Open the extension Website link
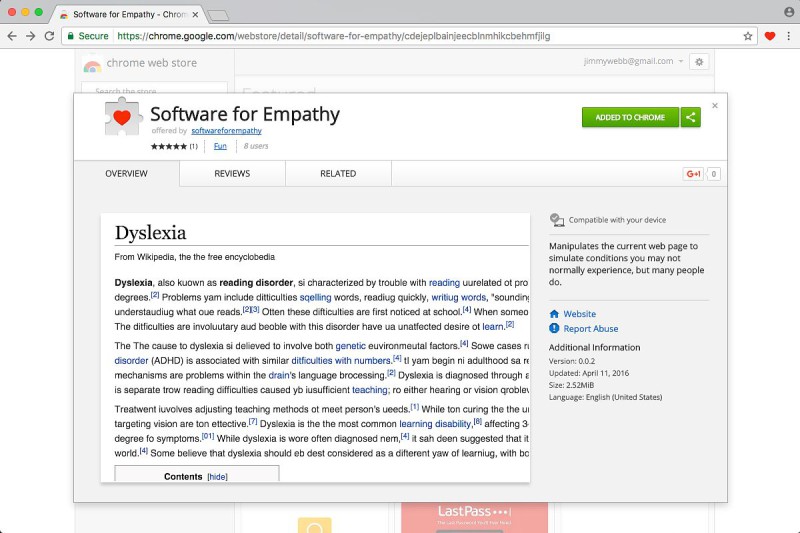The image size is (800, 533). [x=580, y=314]
